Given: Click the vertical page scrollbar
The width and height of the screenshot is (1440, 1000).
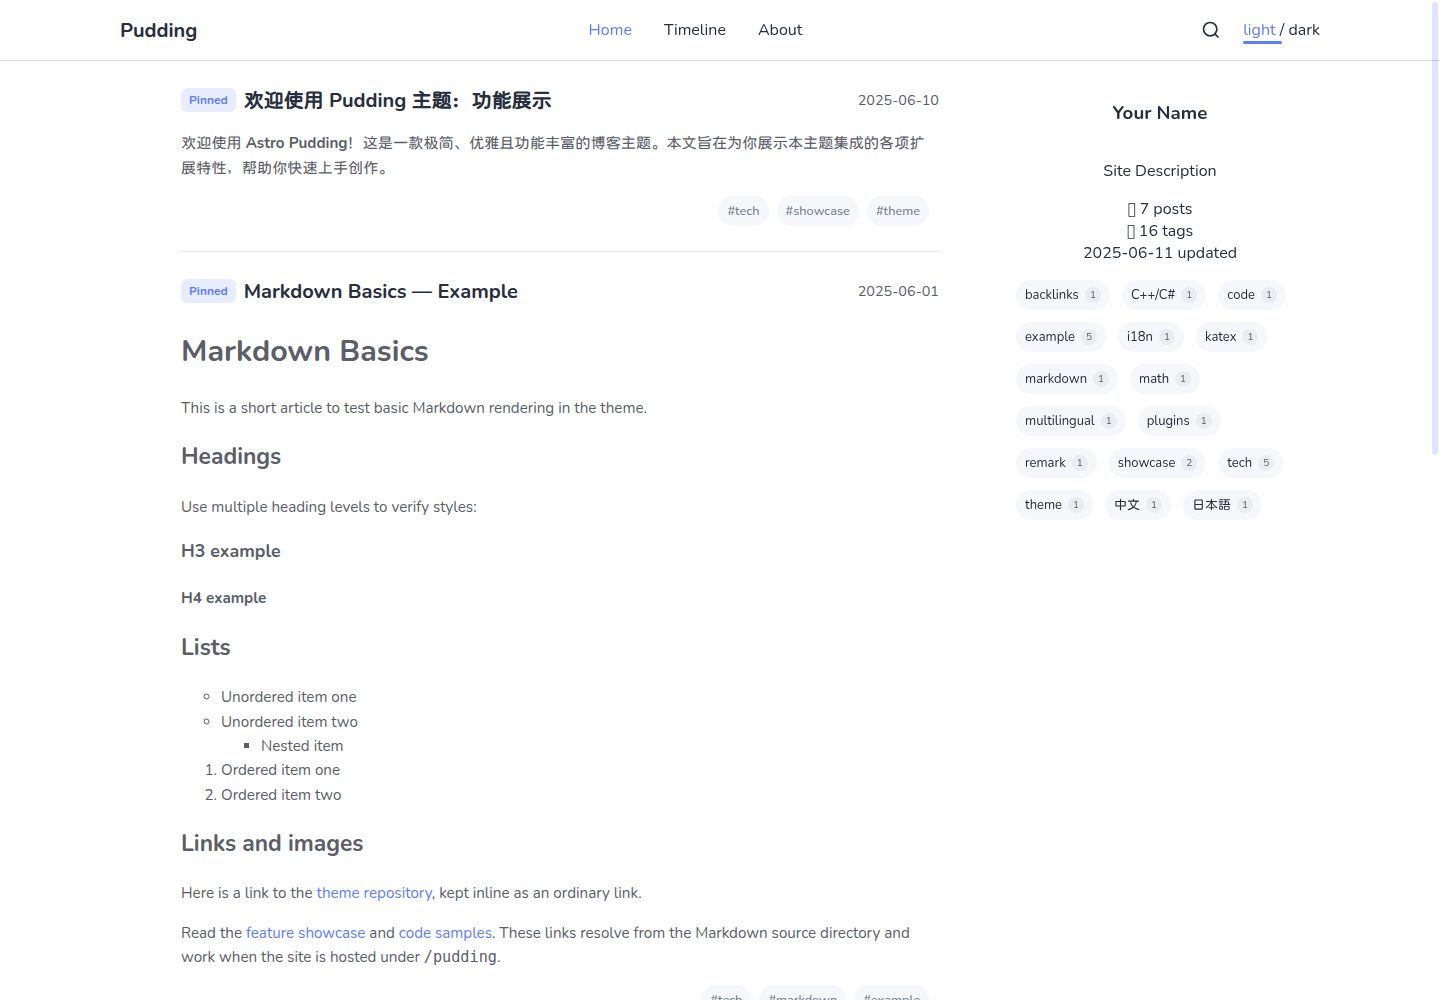Looking at the screenshot, I should [1435, 230].
